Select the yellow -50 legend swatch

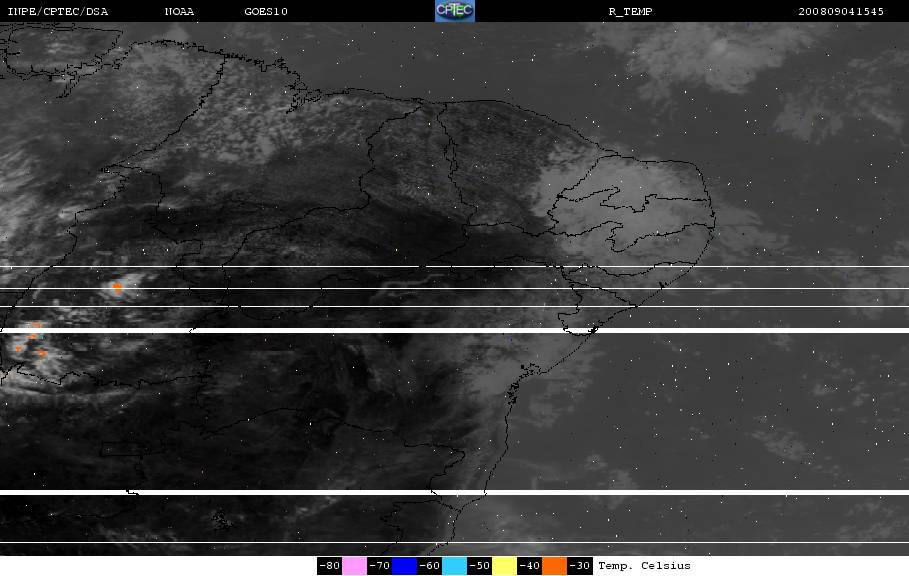tap(504, 566)
